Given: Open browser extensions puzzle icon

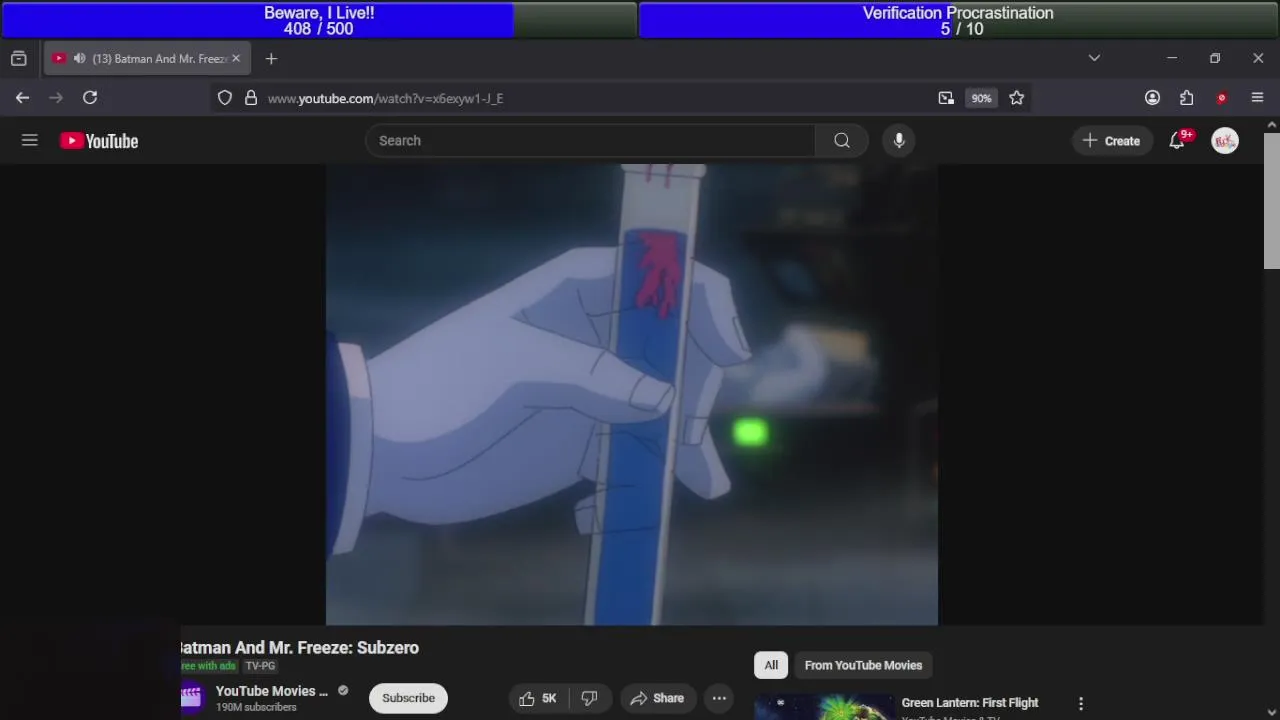Looking at the screenshot, I should point(1187,98).
